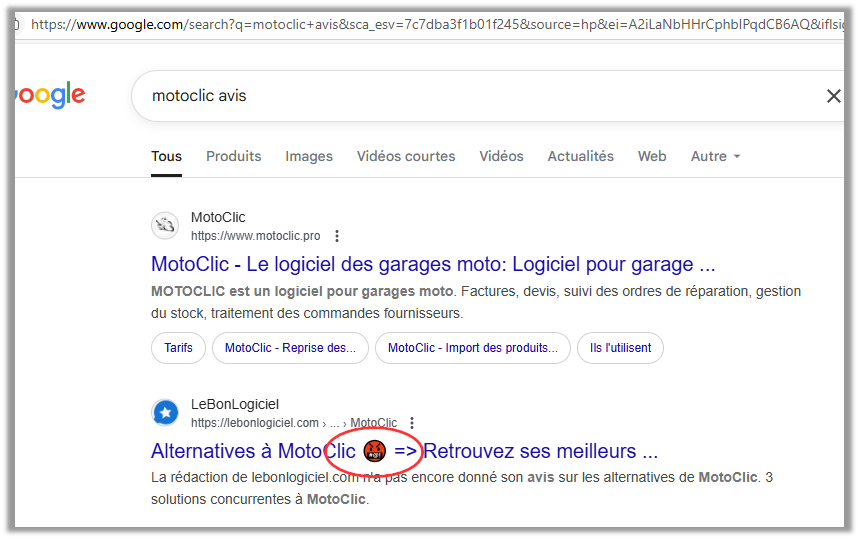Switch to the Actualités tab
This screenshot has height=539, width=859.
581,156
